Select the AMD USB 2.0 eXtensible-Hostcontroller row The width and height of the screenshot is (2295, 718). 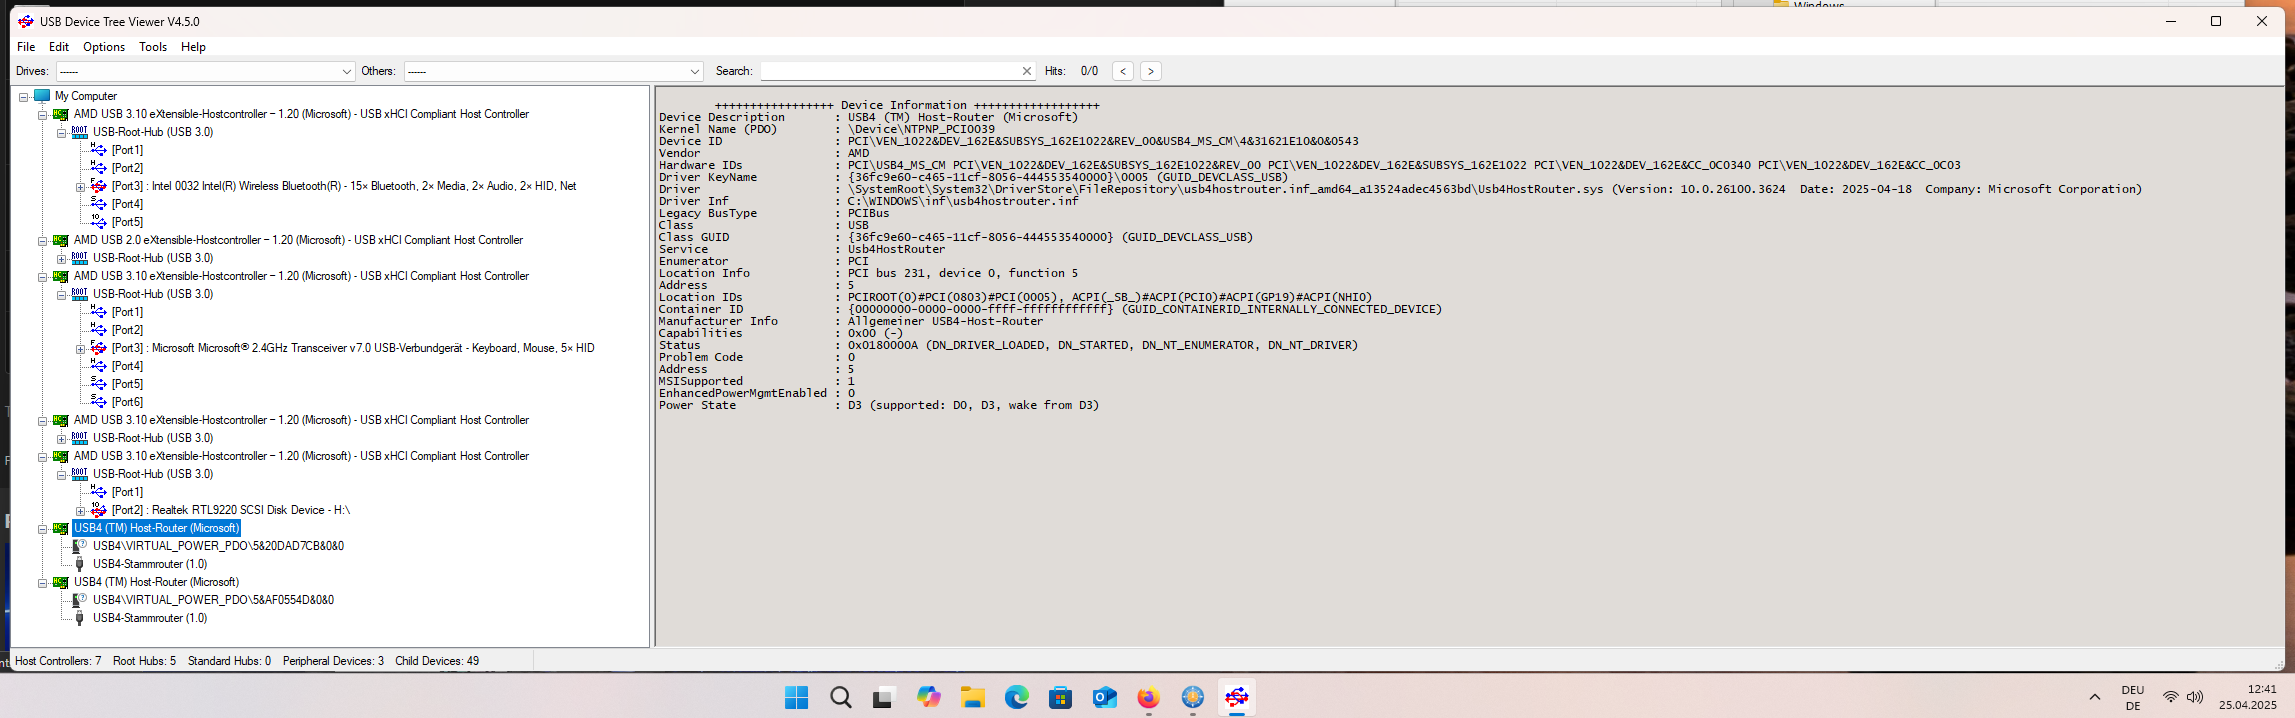click(x=298, y=240)
